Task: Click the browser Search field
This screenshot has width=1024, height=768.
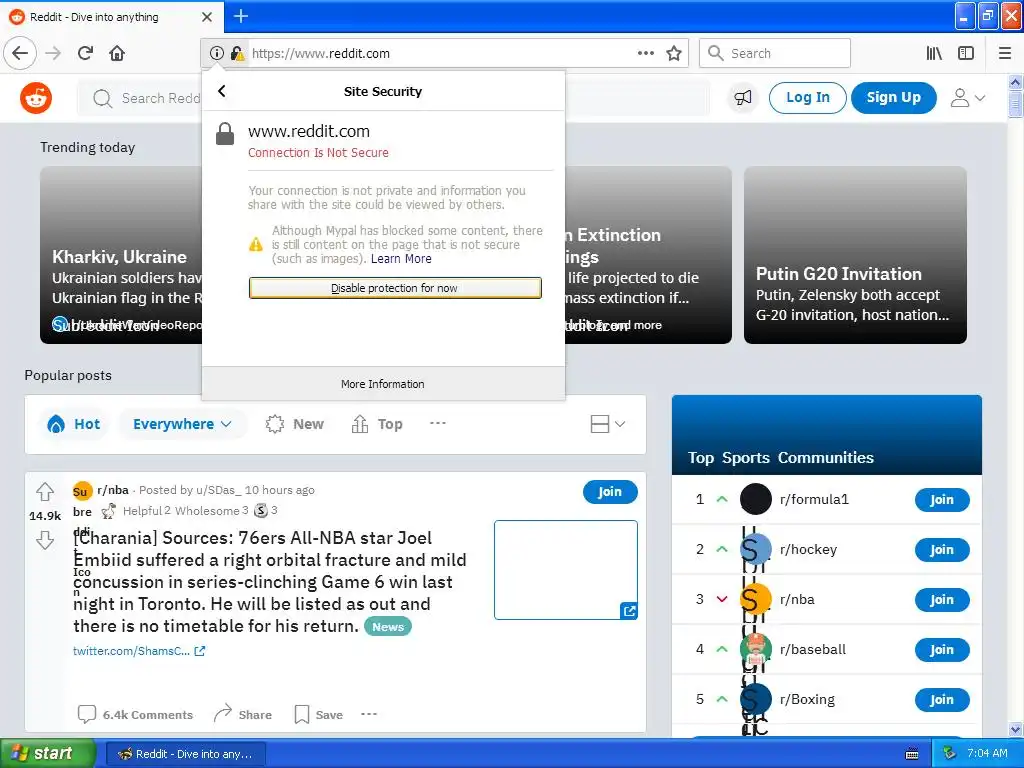Action: click(775, 54)
